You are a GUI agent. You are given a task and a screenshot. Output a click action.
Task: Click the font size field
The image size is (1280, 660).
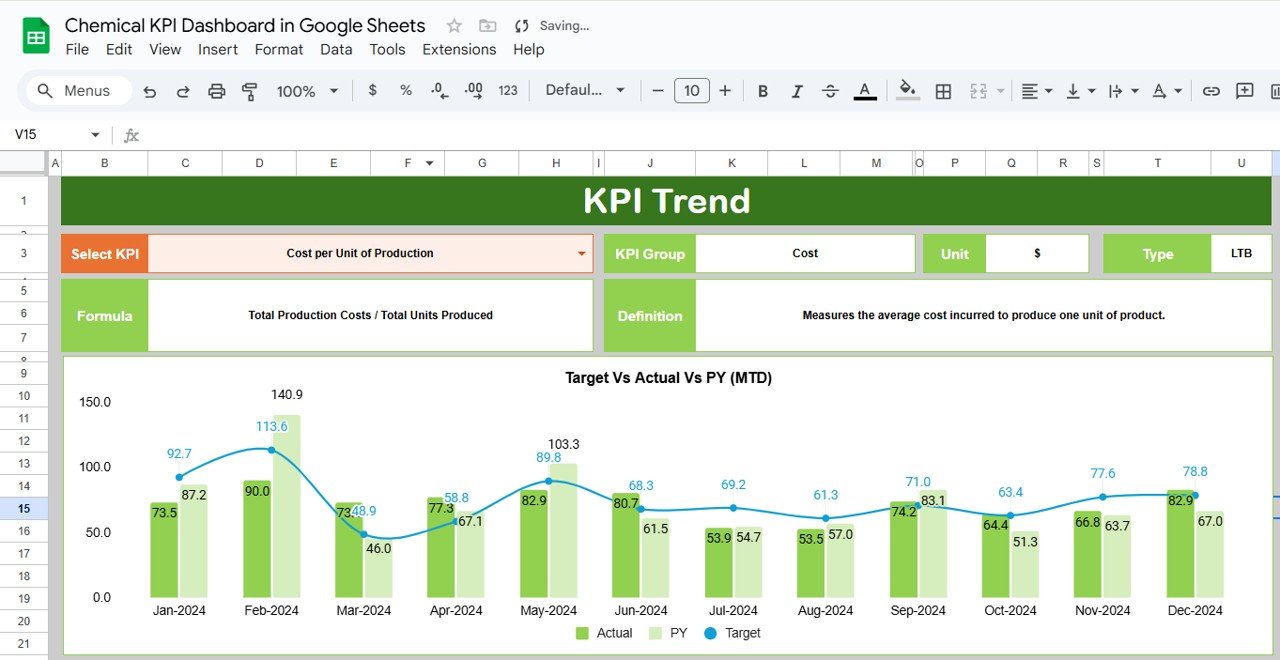click(x=692, y=90)
